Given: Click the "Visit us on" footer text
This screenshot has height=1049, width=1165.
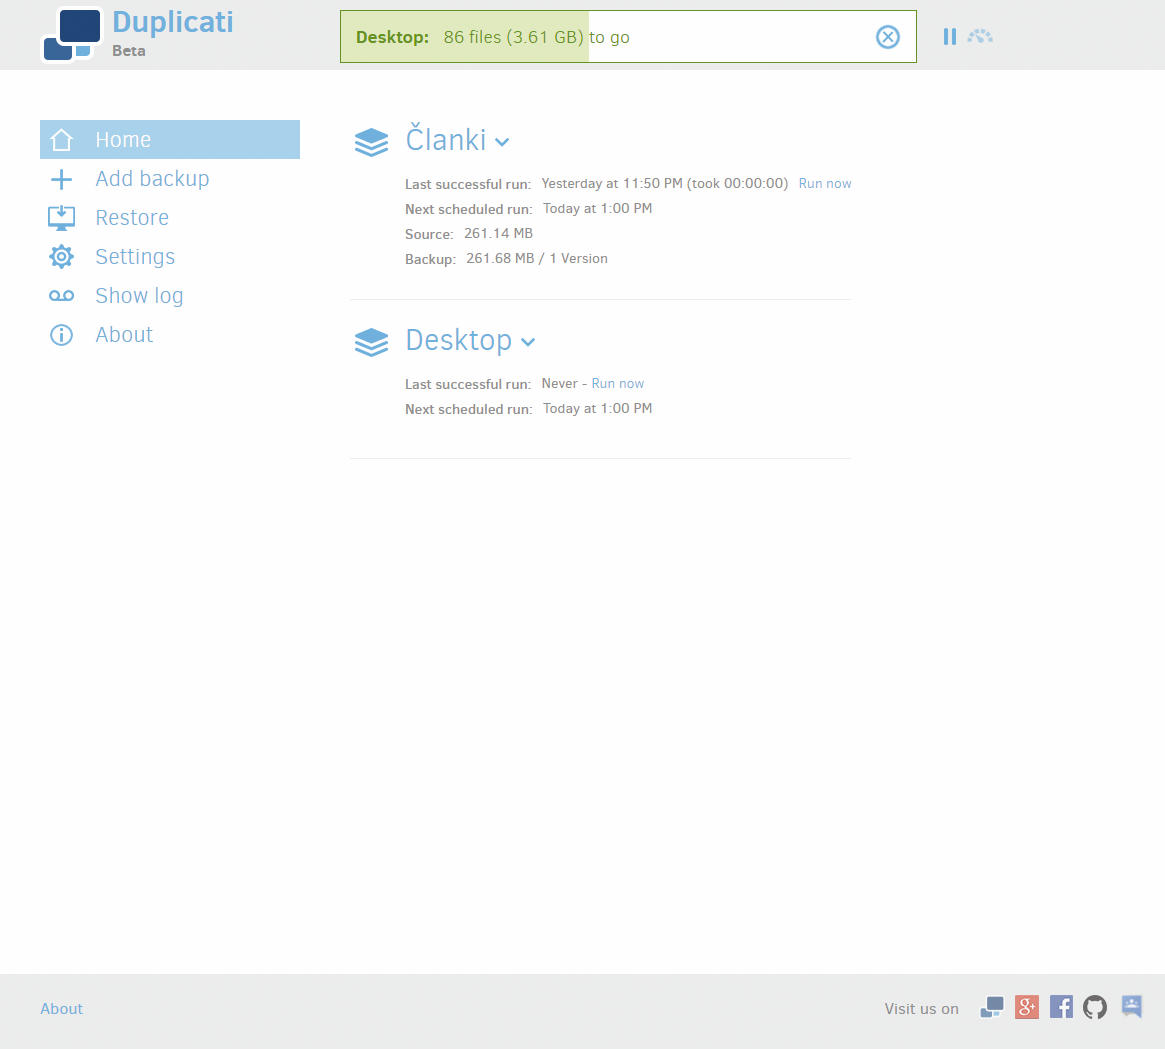Looking at the screenshot, I should (x=921, y=1009).
